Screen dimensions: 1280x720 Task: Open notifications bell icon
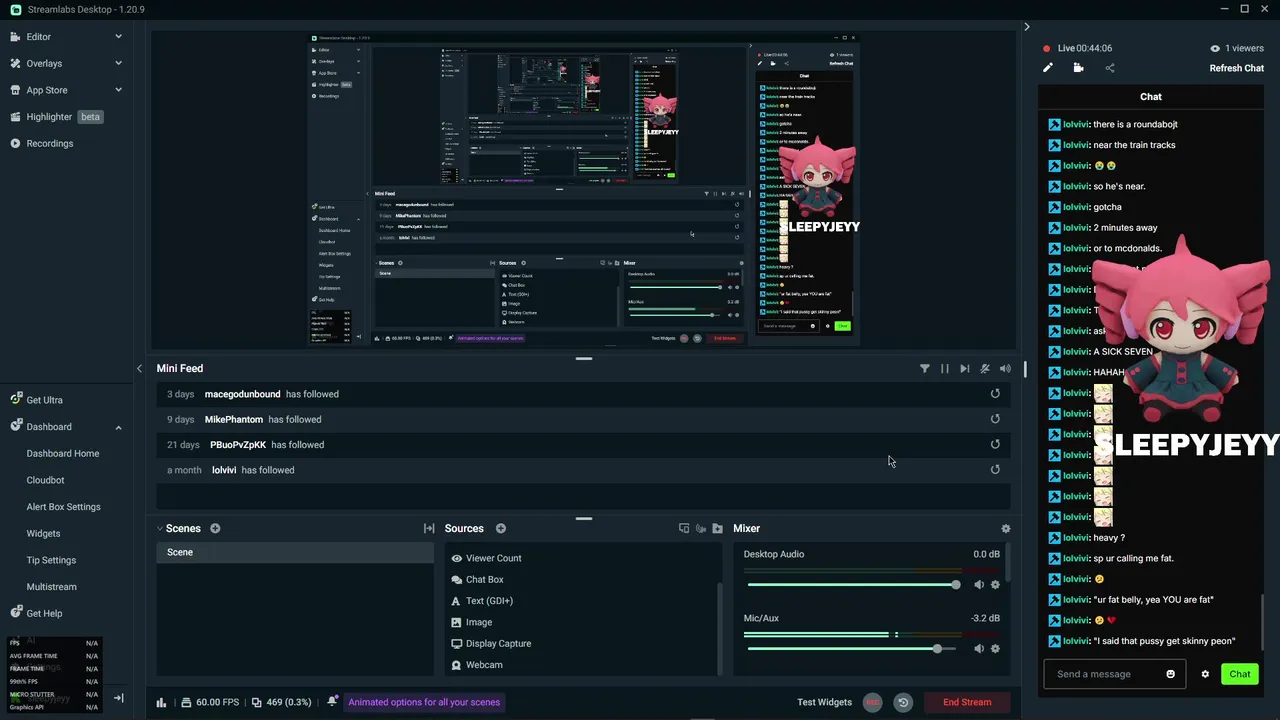pos(333,701)
